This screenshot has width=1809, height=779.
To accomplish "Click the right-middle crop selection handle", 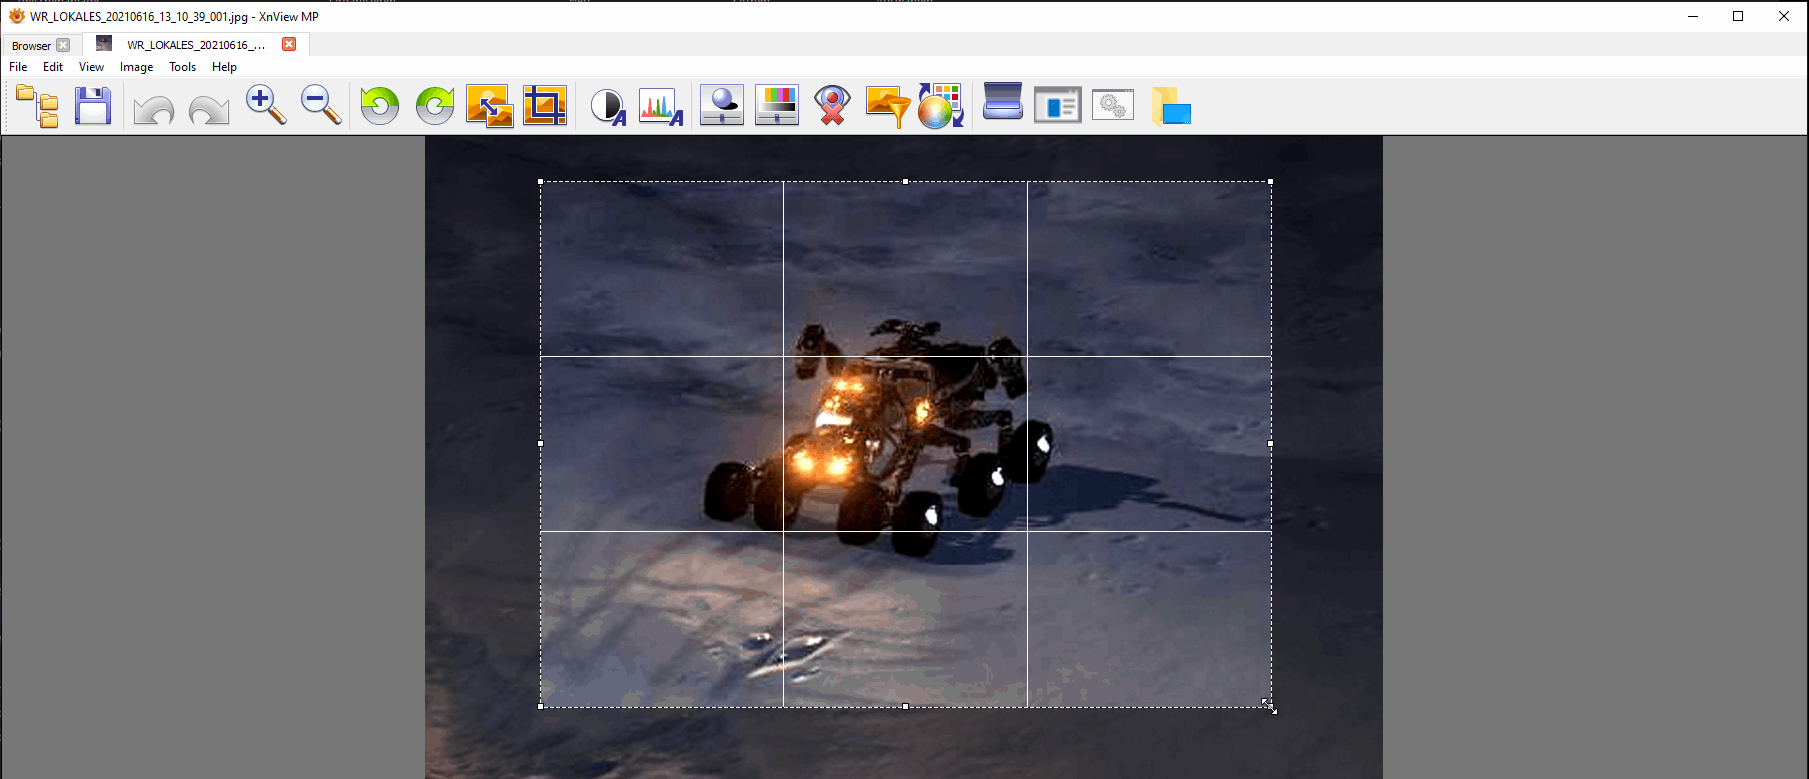I will [x=1271, y=443].
